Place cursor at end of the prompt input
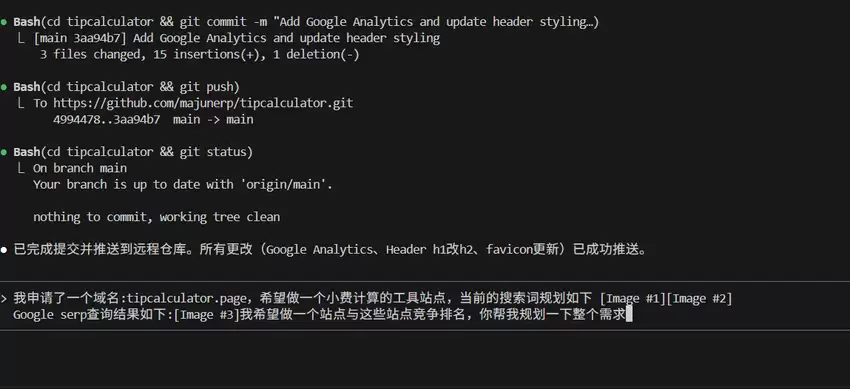This screenshot has width=850, height=389. coord(629,315)
